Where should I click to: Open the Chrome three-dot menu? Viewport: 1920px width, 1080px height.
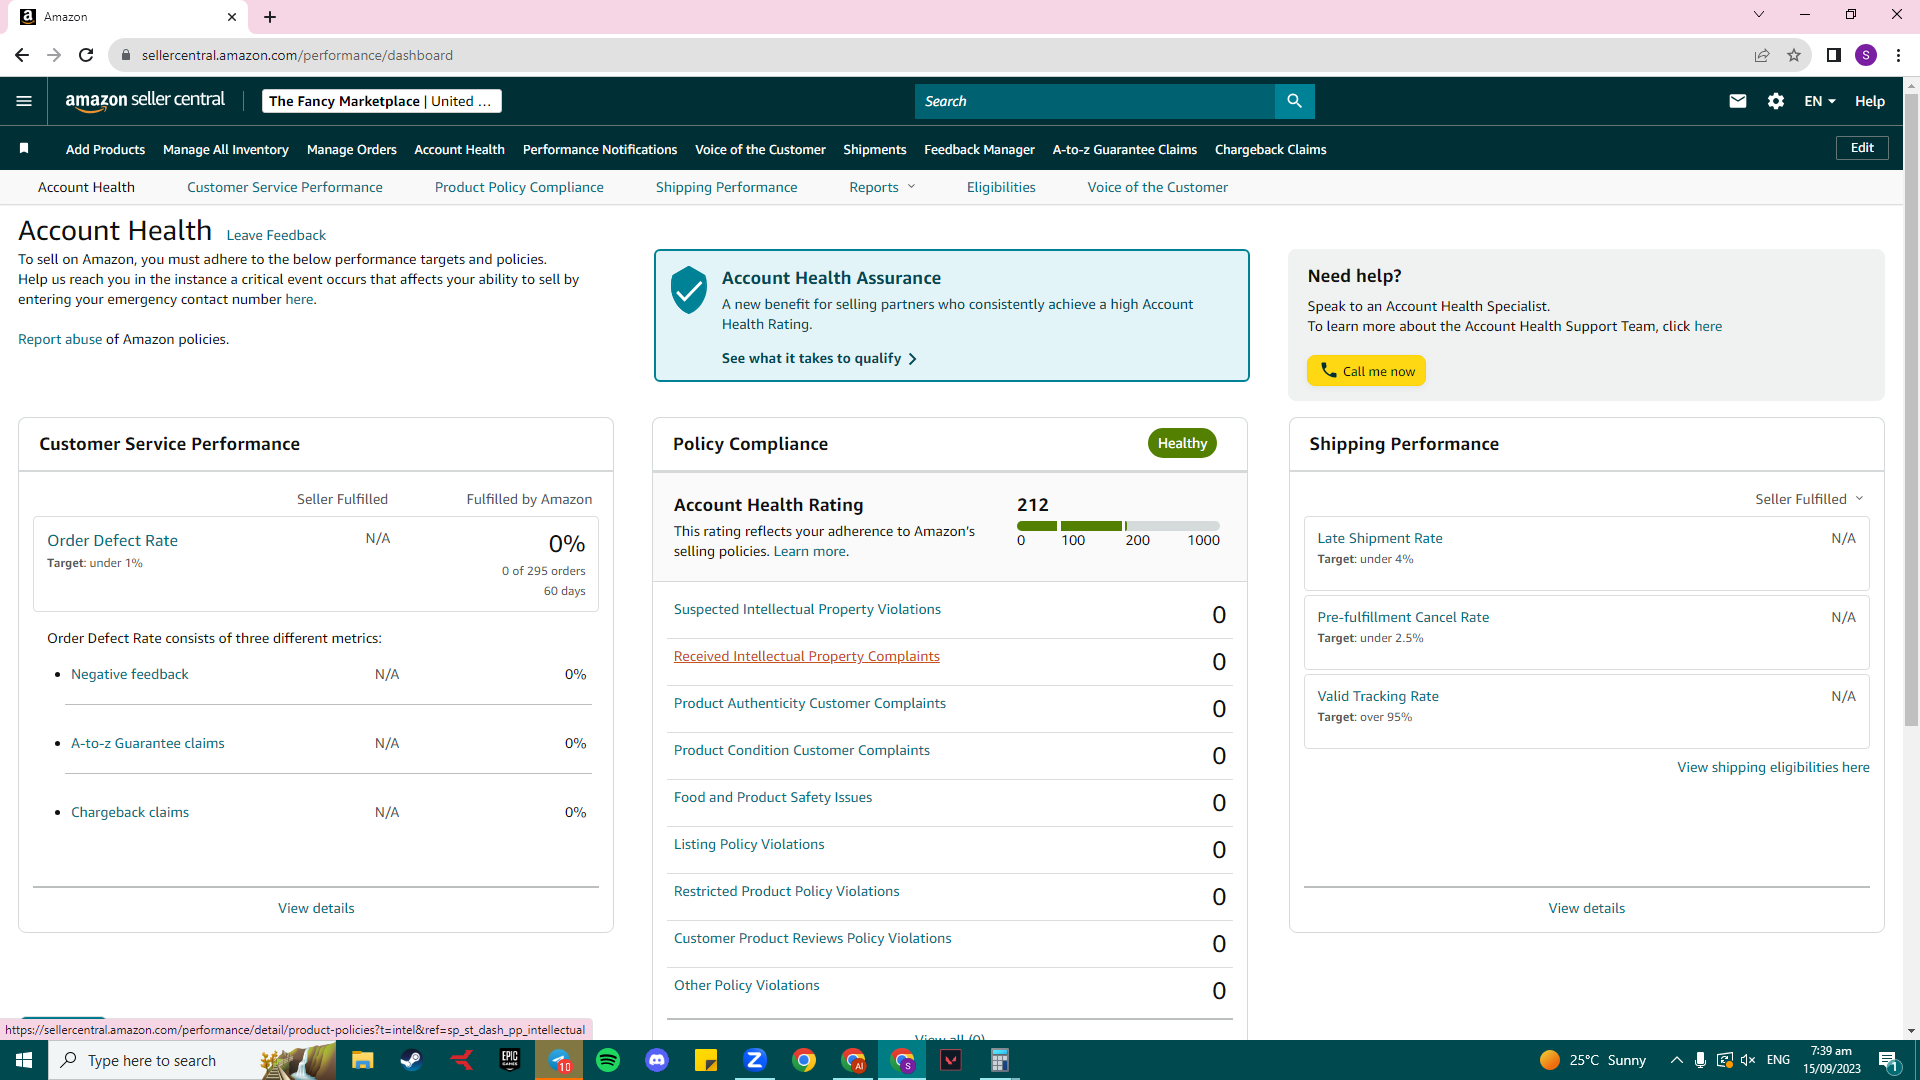[x=1898, y=55]
